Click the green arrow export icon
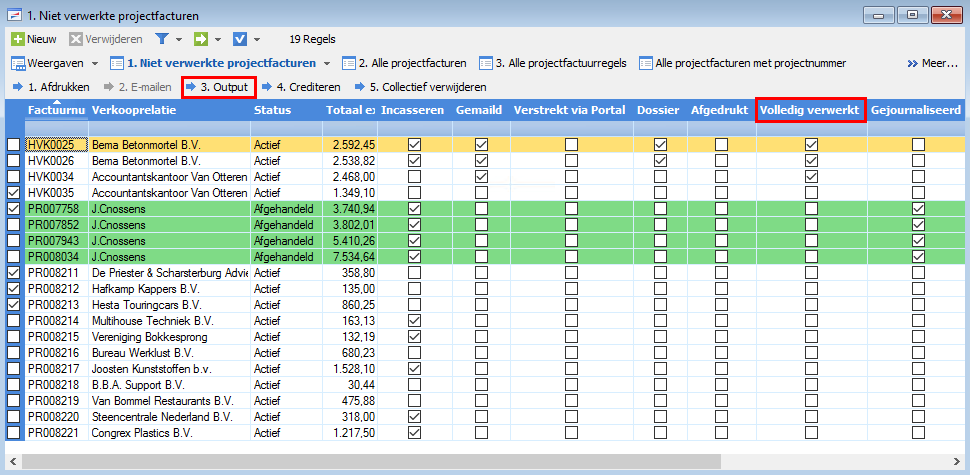Viewport: 970px width, 475px height. tap(200, 39)
